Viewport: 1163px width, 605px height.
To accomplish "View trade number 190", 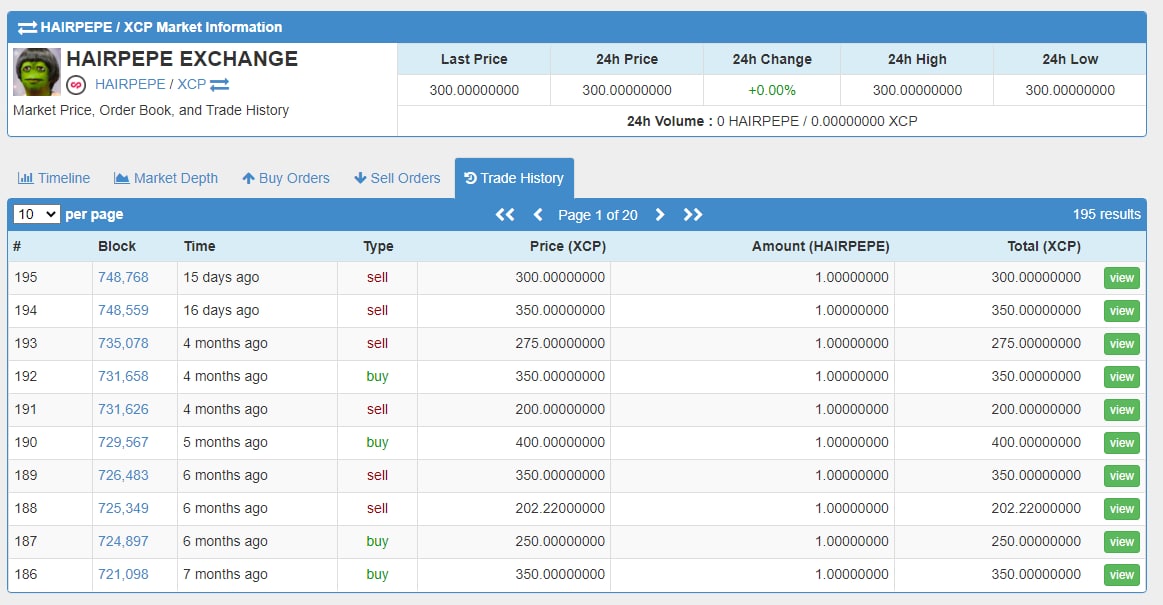I will pos(1121,443).
